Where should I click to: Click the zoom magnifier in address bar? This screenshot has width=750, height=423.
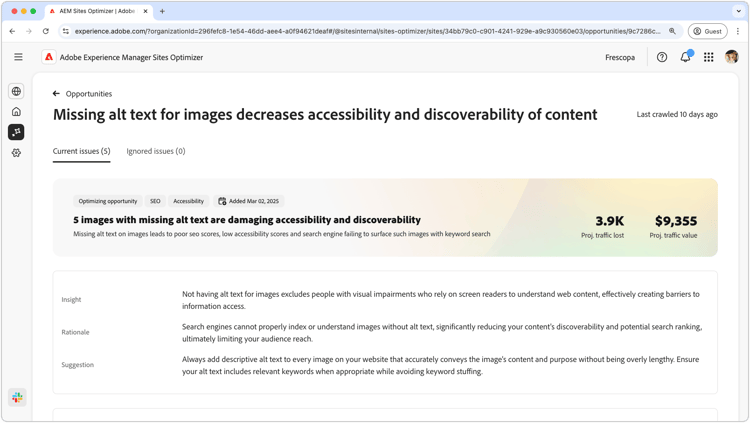pos(672,31)
